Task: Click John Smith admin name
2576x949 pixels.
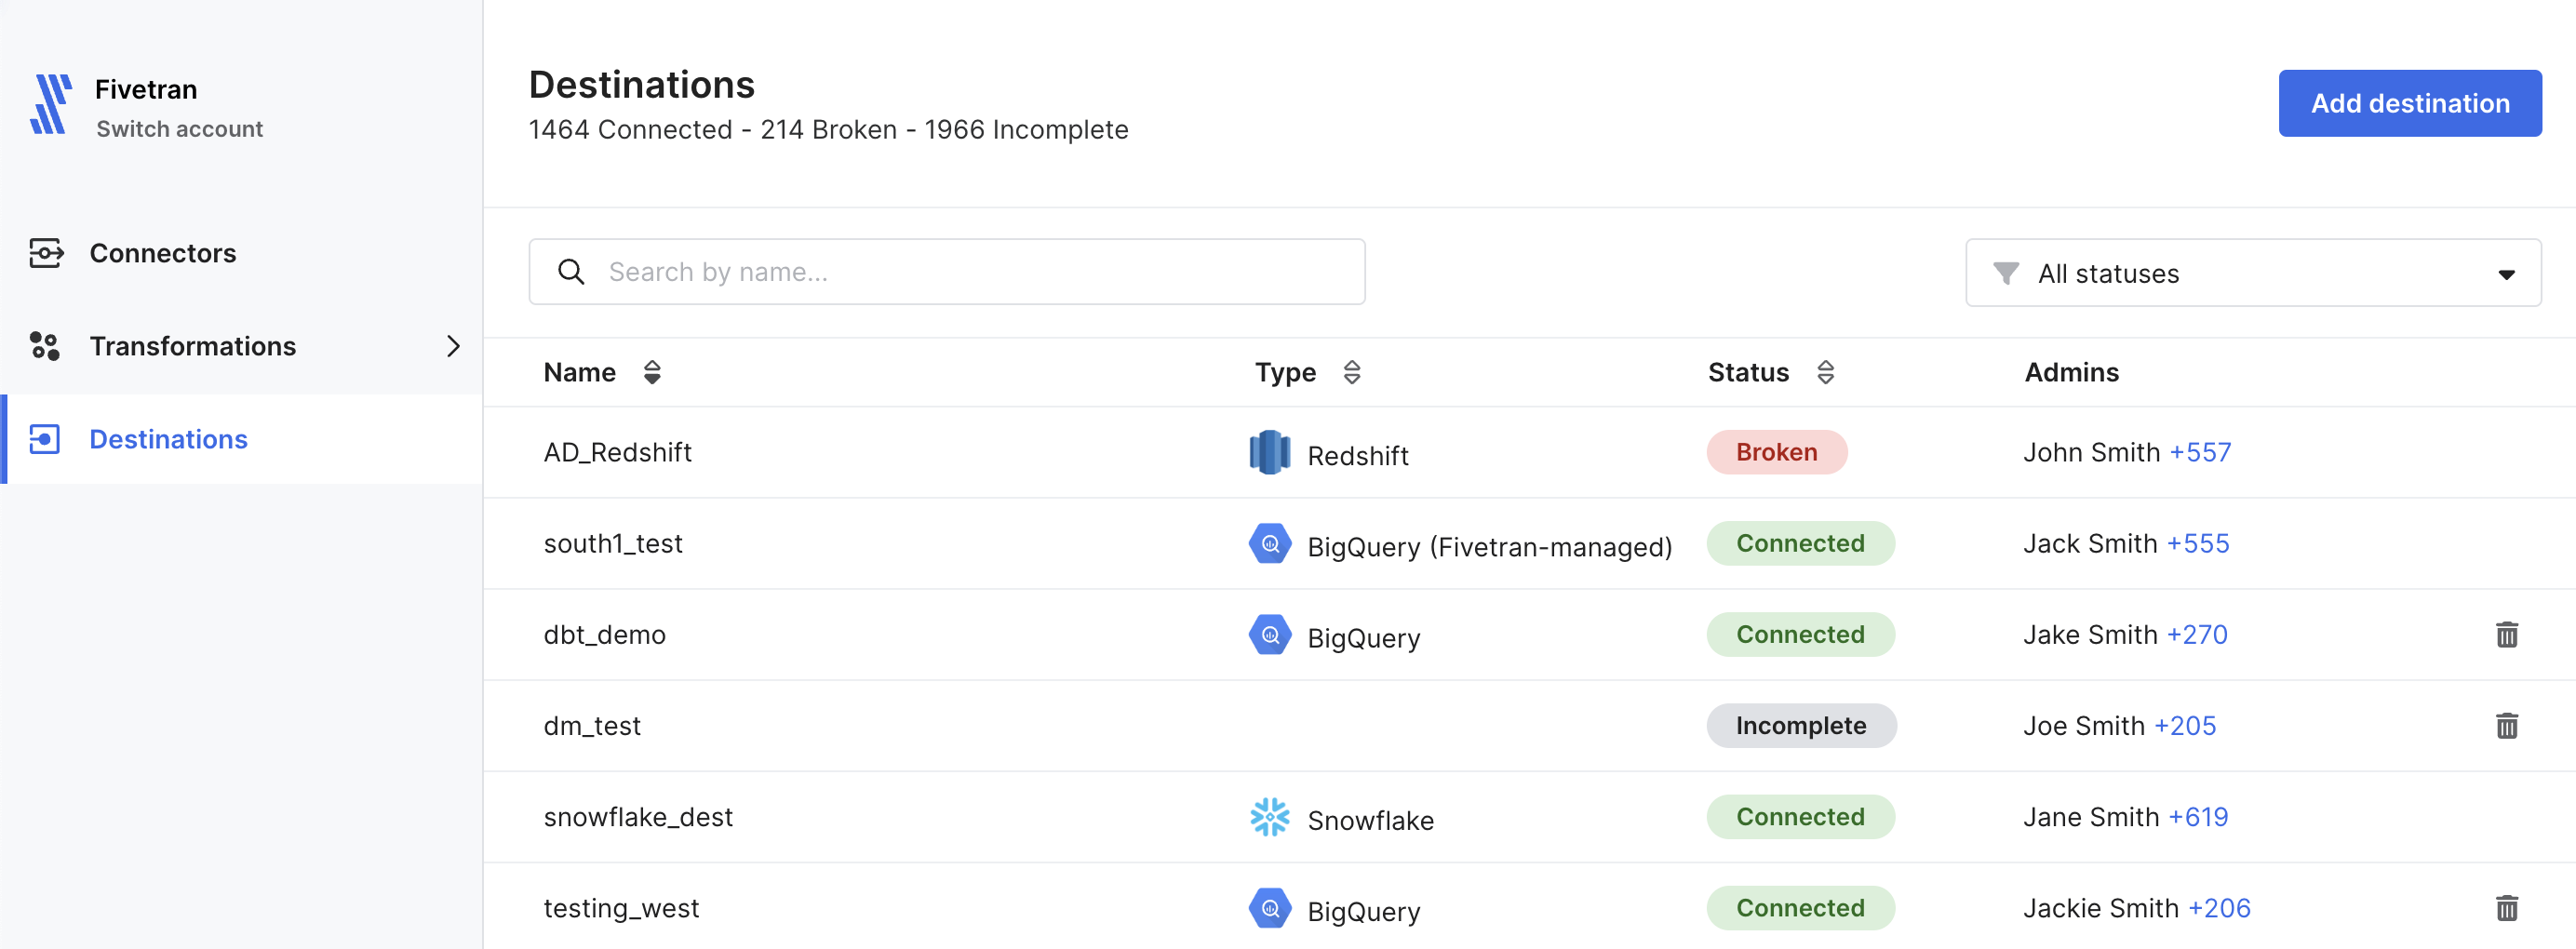Action: (x=2091, y=452)
